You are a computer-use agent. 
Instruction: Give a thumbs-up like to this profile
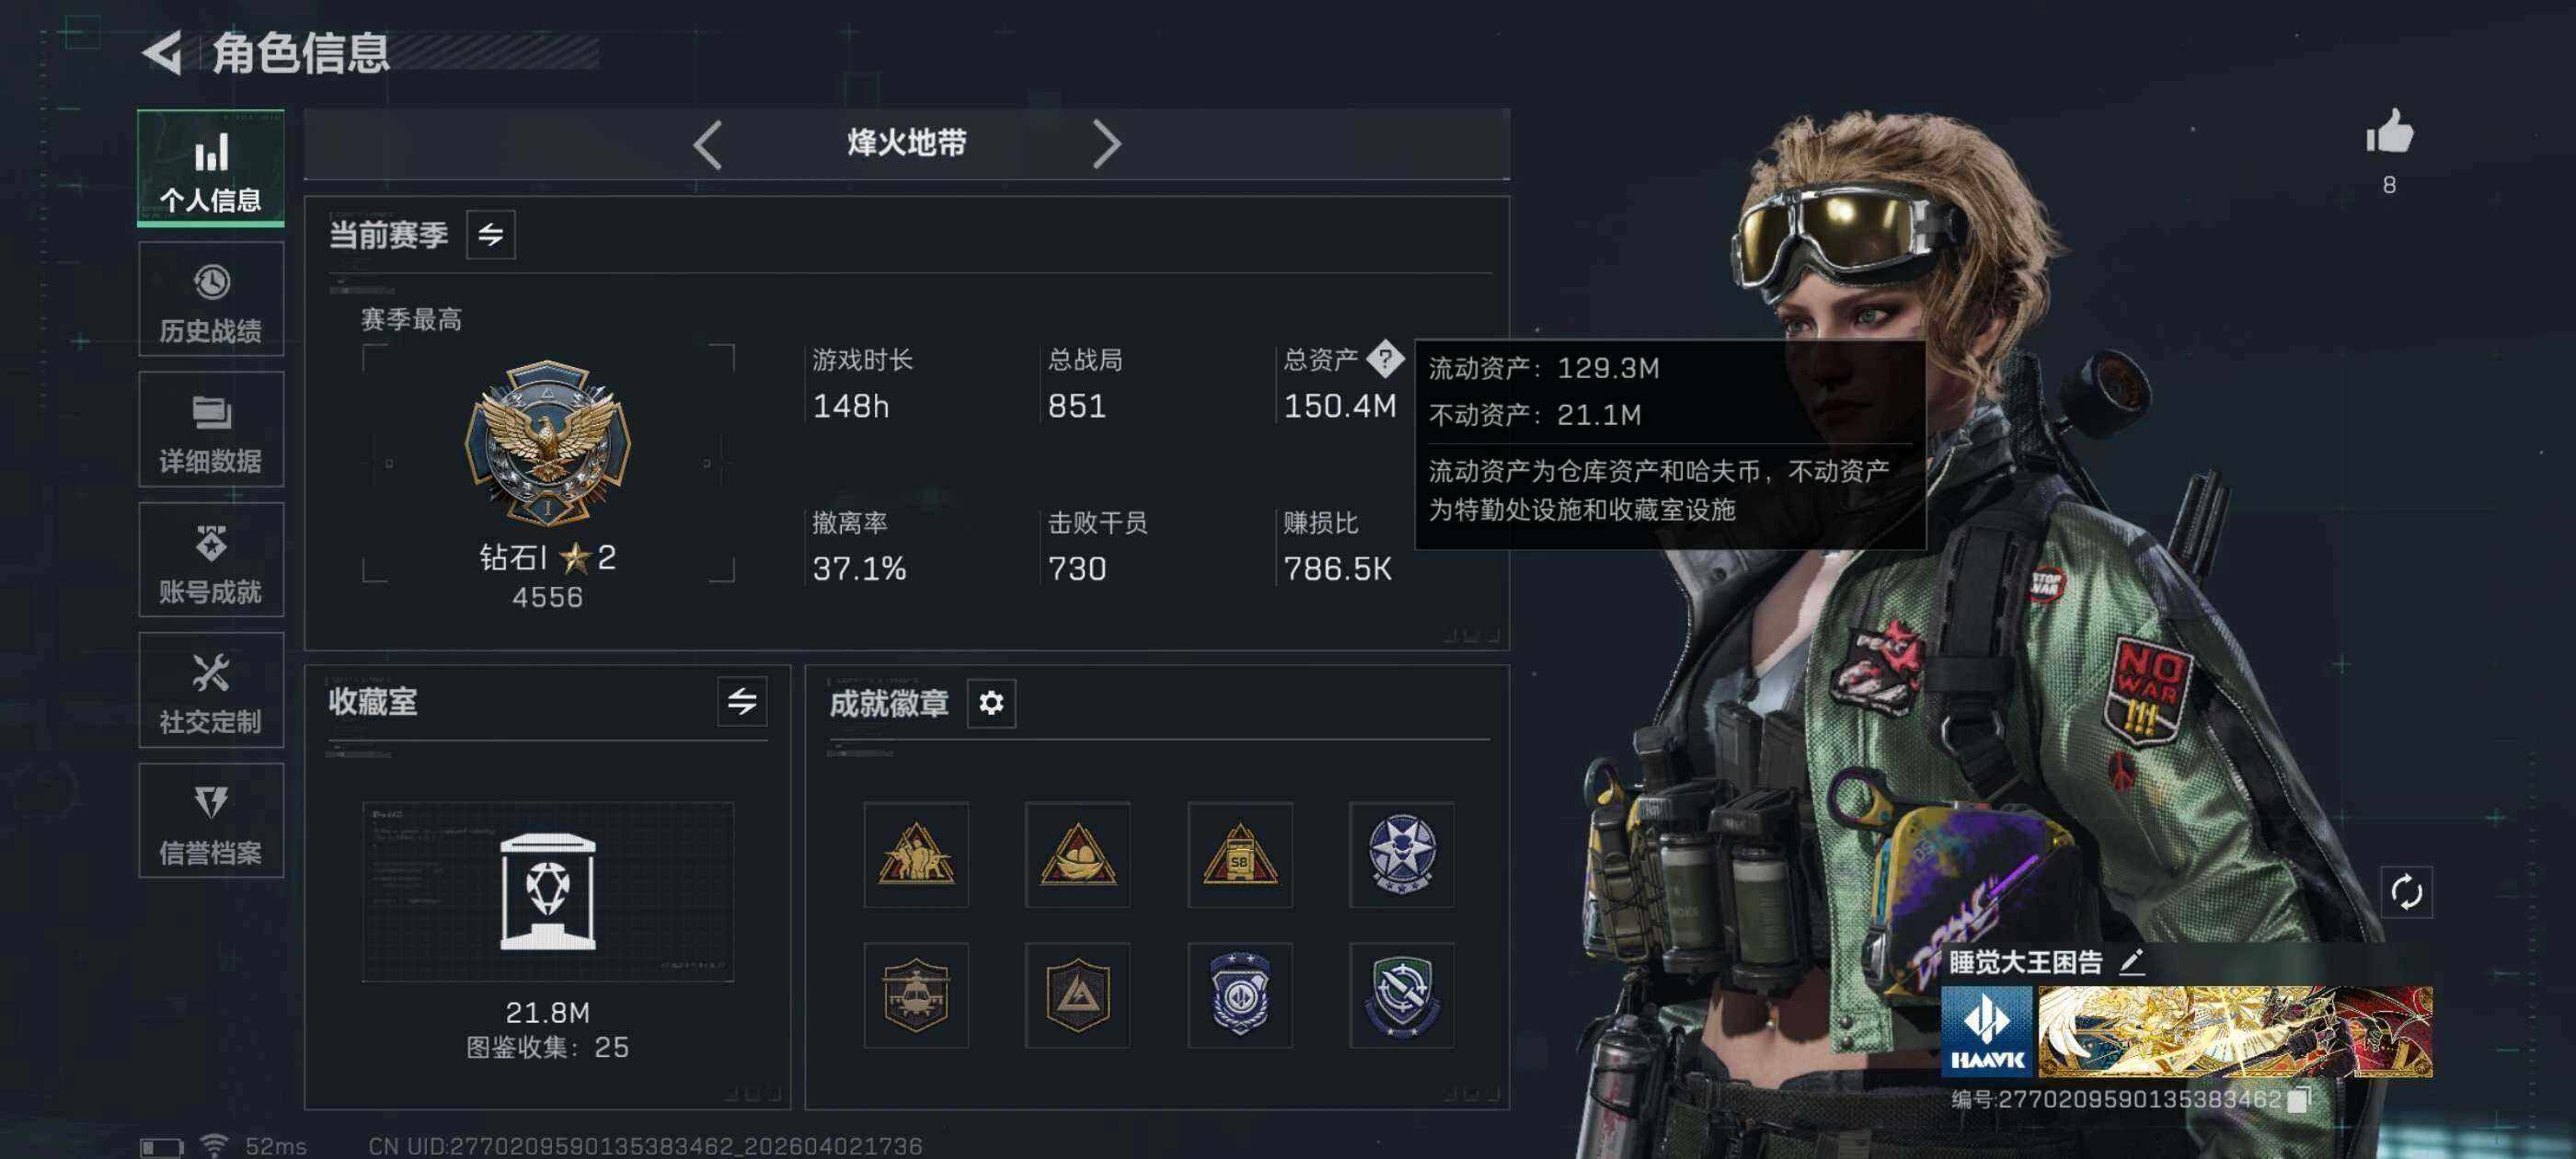coord(2389,132)
